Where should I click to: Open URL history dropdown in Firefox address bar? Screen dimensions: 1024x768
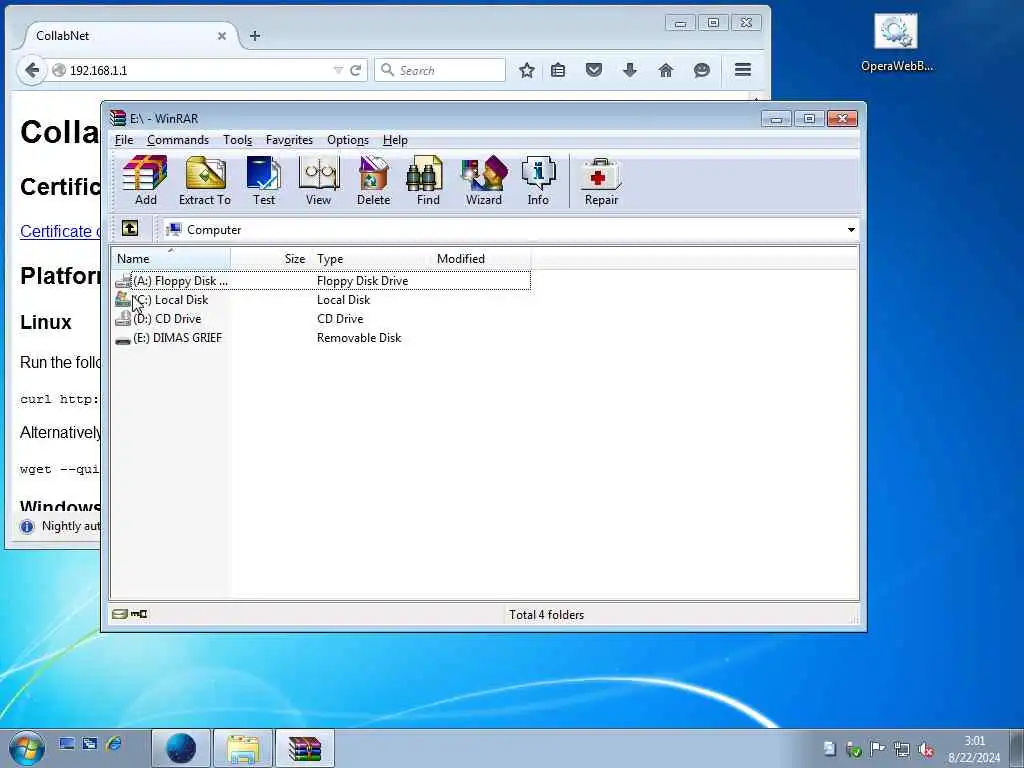coord(338,70)
